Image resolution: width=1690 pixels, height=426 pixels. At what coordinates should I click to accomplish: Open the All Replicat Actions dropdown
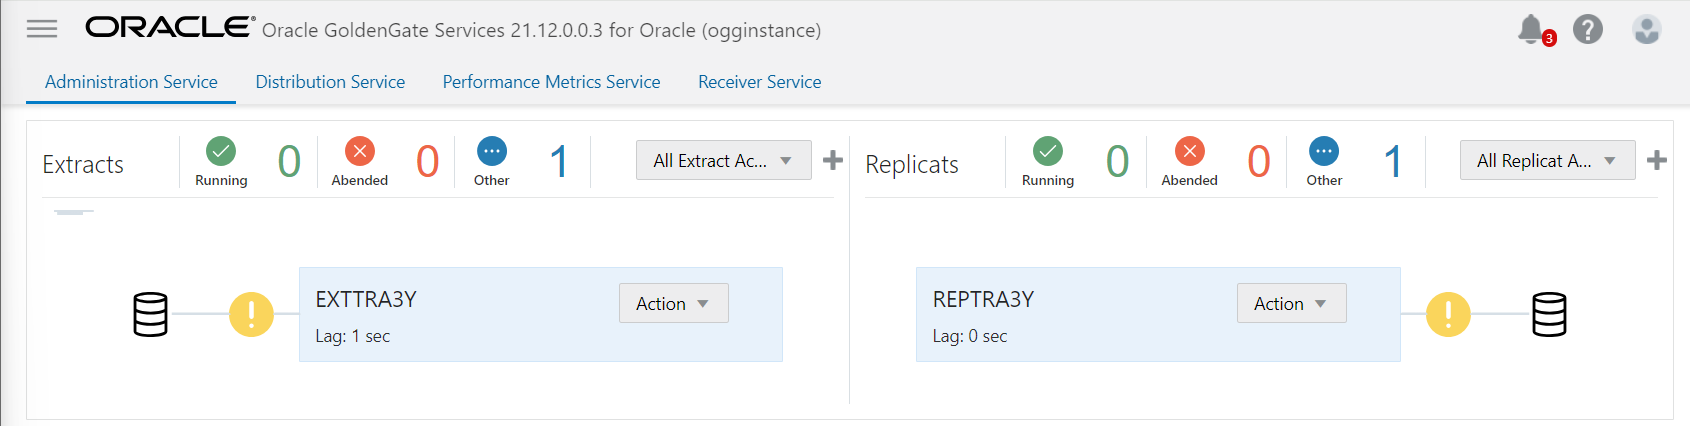tap(1548, 160)
